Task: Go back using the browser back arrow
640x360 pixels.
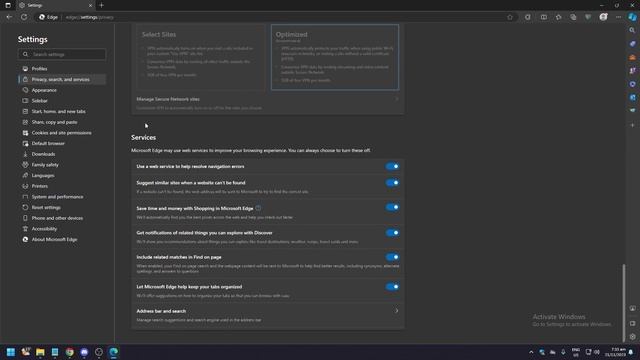Action: [x=9, y=17]
